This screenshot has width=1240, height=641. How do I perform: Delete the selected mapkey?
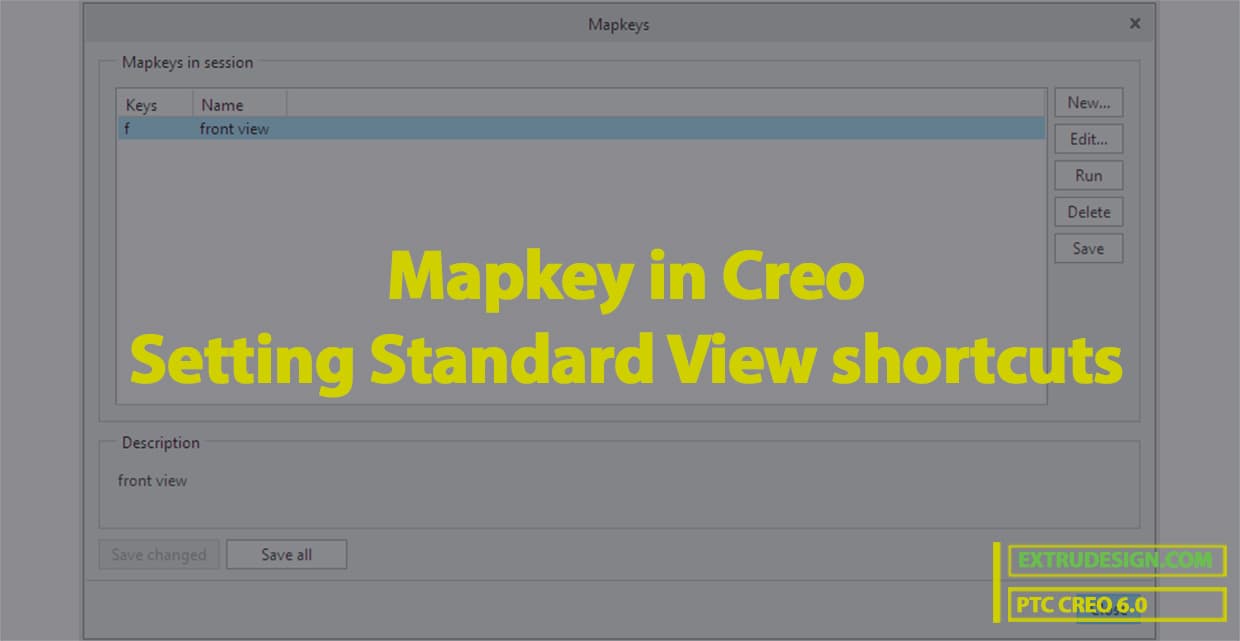click(1089, 212)
